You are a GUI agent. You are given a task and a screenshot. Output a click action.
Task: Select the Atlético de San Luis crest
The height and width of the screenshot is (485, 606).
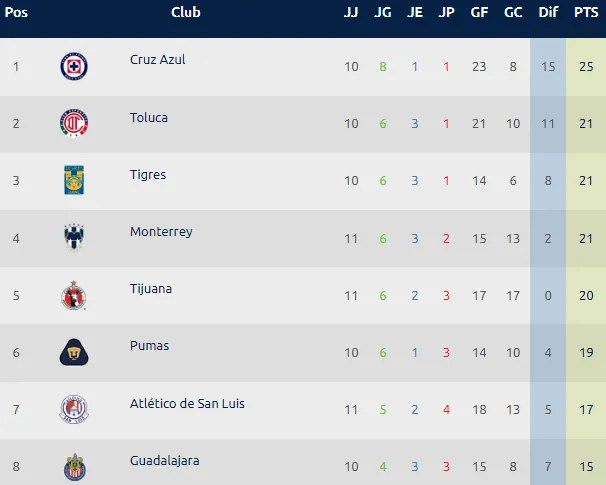coord(75,409)
